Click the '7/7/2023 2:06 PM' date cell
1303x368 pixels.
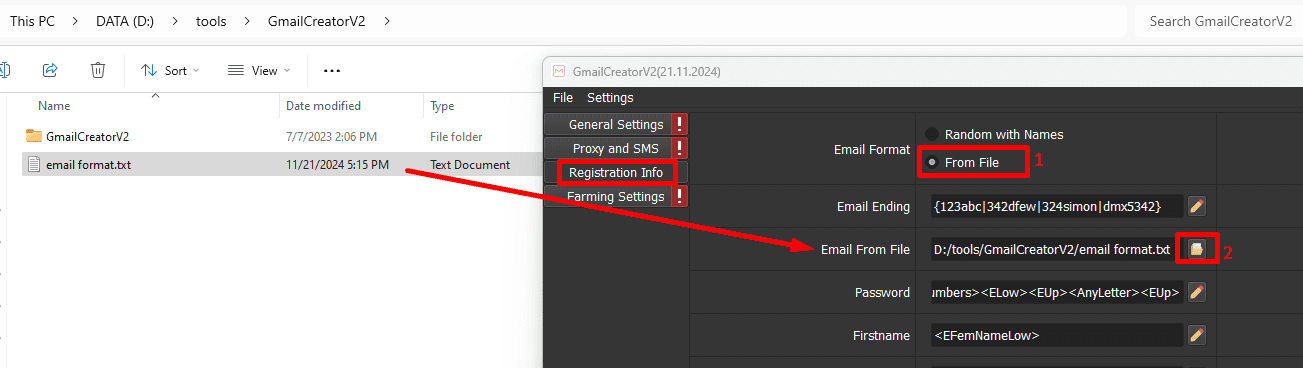click(x=331, y=136)
